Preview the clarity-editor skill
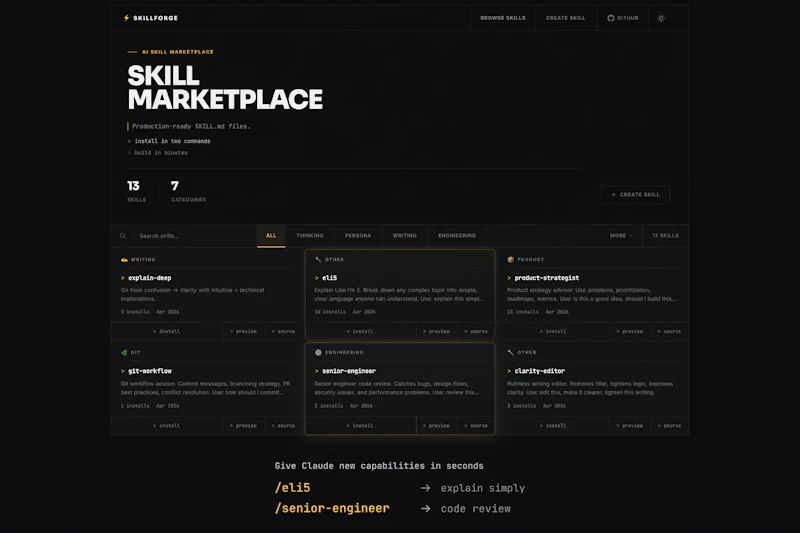The image size is (800, 533). [630, 425]
